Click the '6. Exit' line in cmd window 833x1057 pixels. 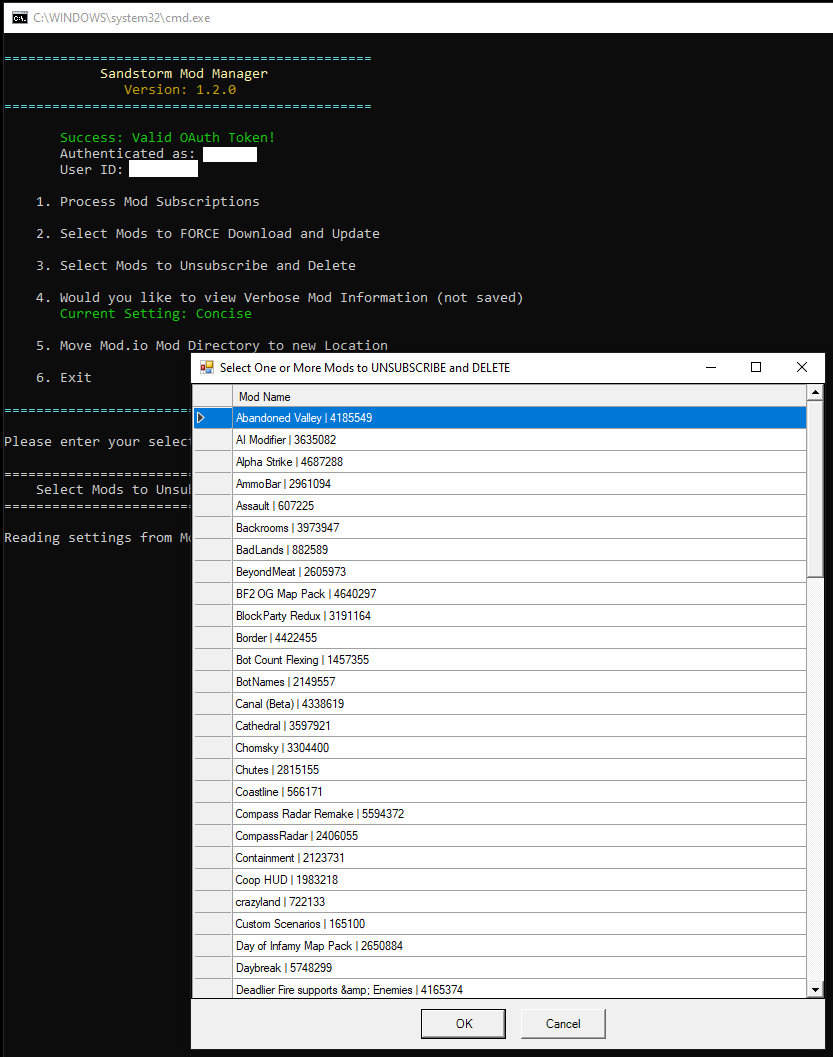pos(63,378)
